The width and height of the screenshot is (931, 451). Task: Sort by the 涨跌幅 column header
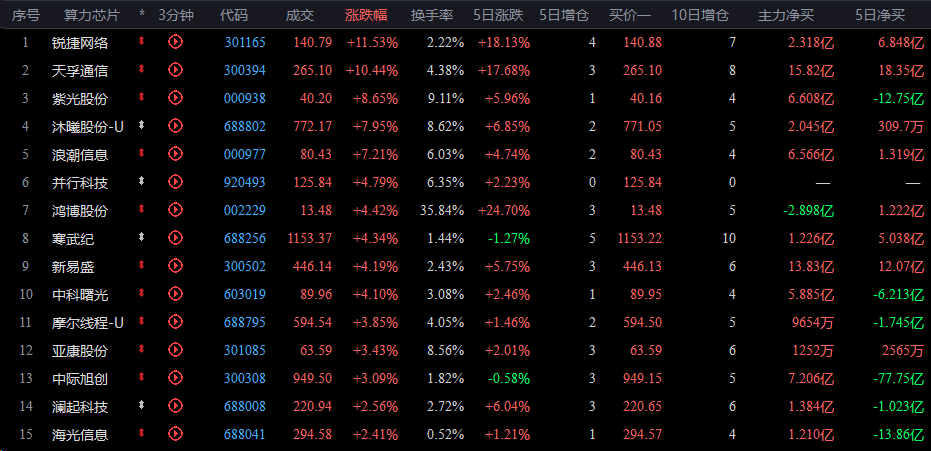(366, 15)
